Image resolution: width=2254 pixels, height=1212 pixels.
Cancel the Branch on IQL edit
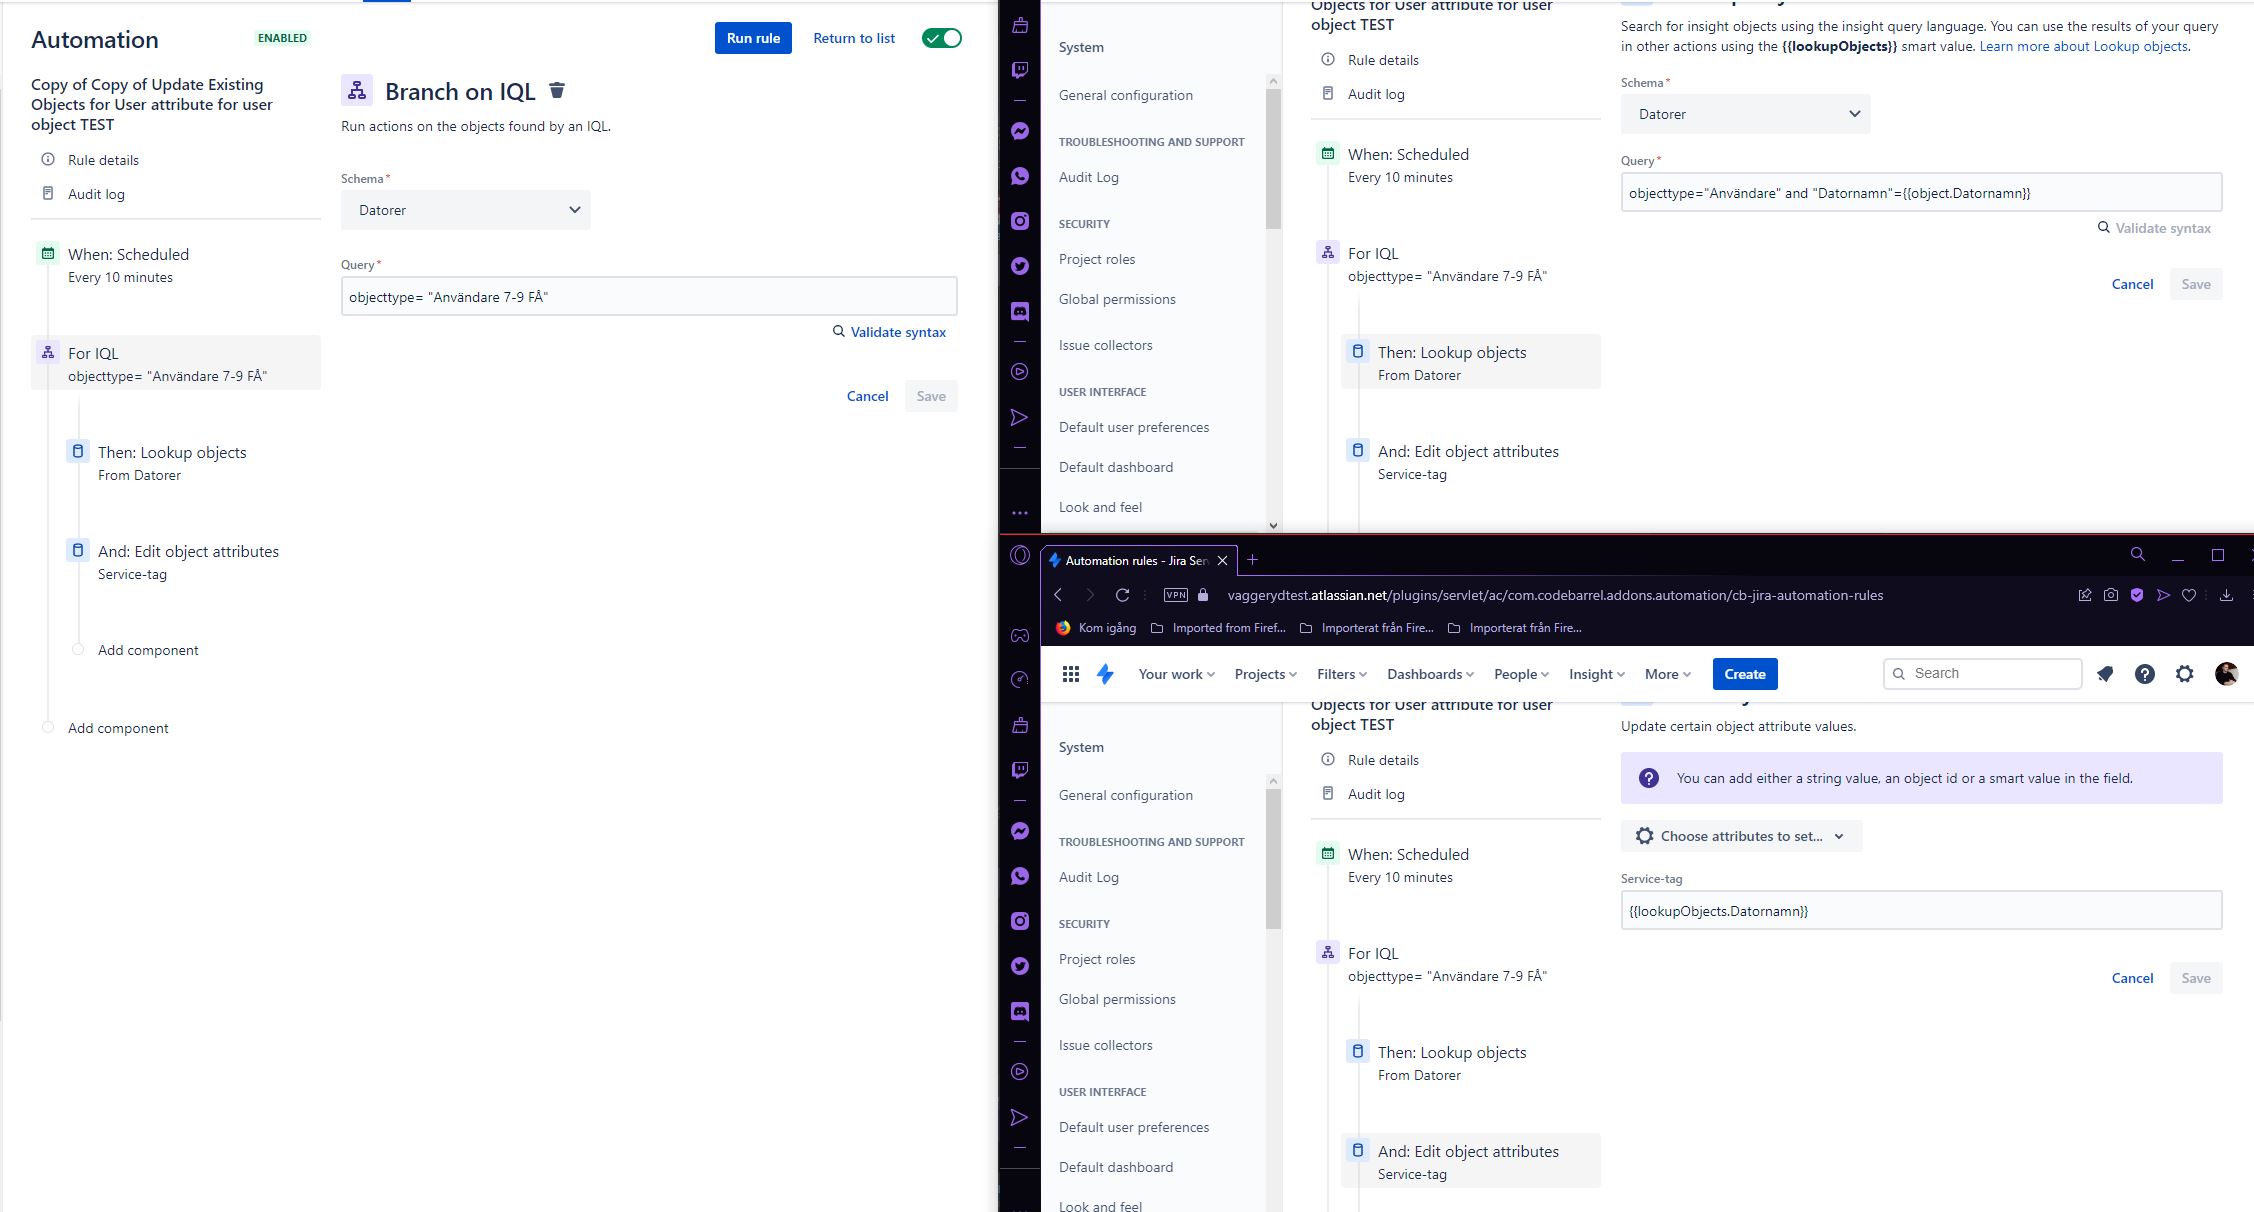[x=867, y=396]
